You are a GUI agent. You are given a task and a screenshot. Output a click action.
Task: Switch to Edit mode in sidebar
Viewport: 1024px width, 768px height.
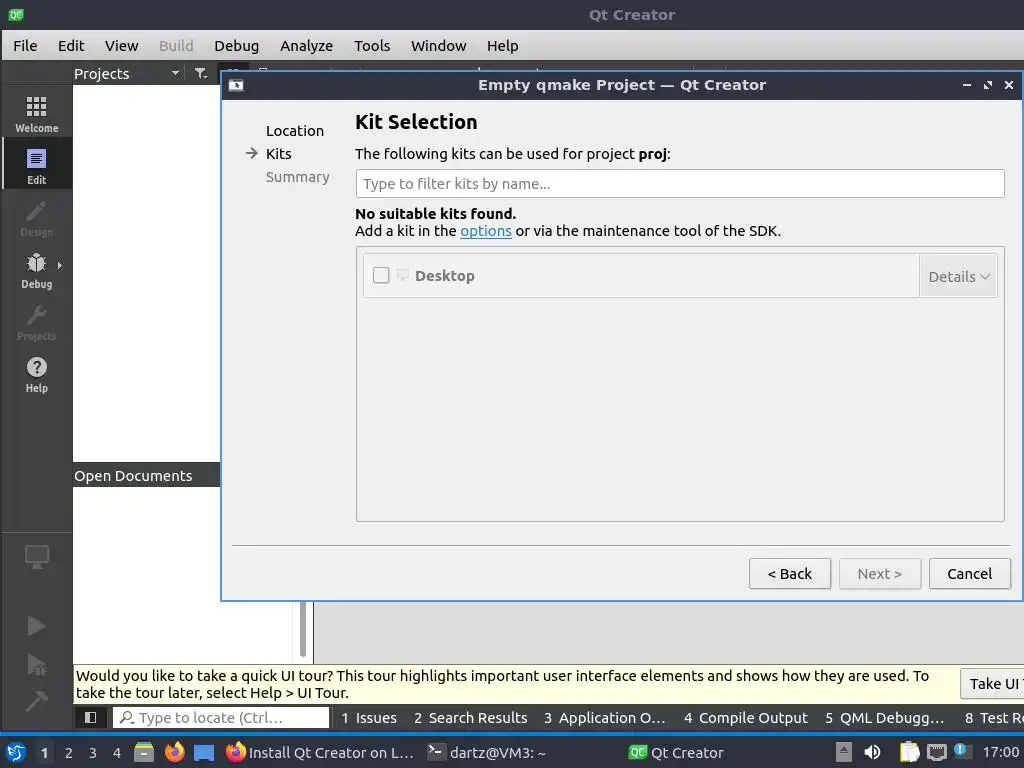click(x=37, y=165)
